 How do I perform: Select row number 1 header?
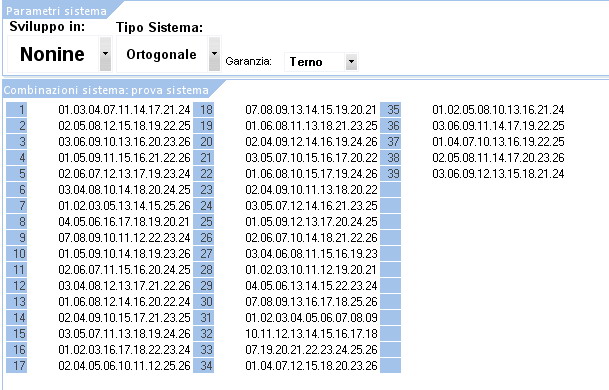tap(17, 110)
